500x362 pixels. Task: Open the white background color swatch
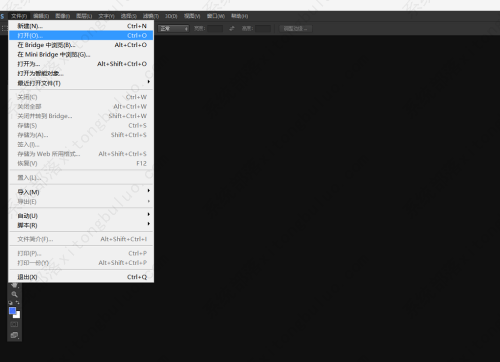pyautogui.click(x=17, y=315)
